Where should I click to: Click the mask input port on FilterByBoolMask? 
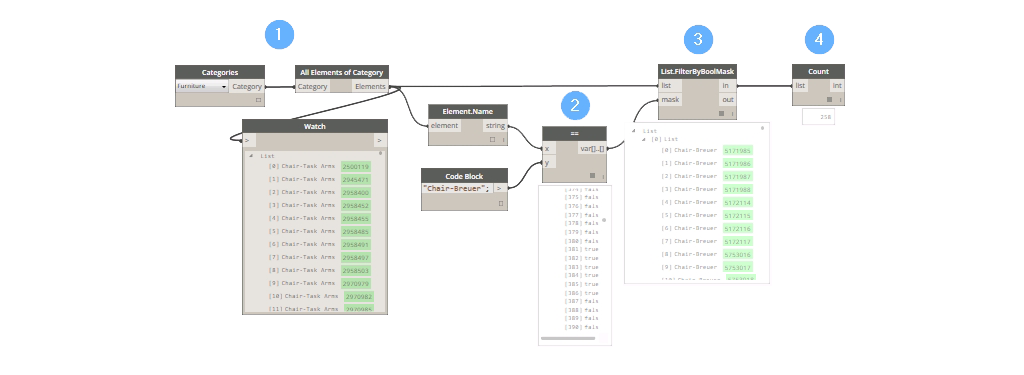[x=670, y=99]
